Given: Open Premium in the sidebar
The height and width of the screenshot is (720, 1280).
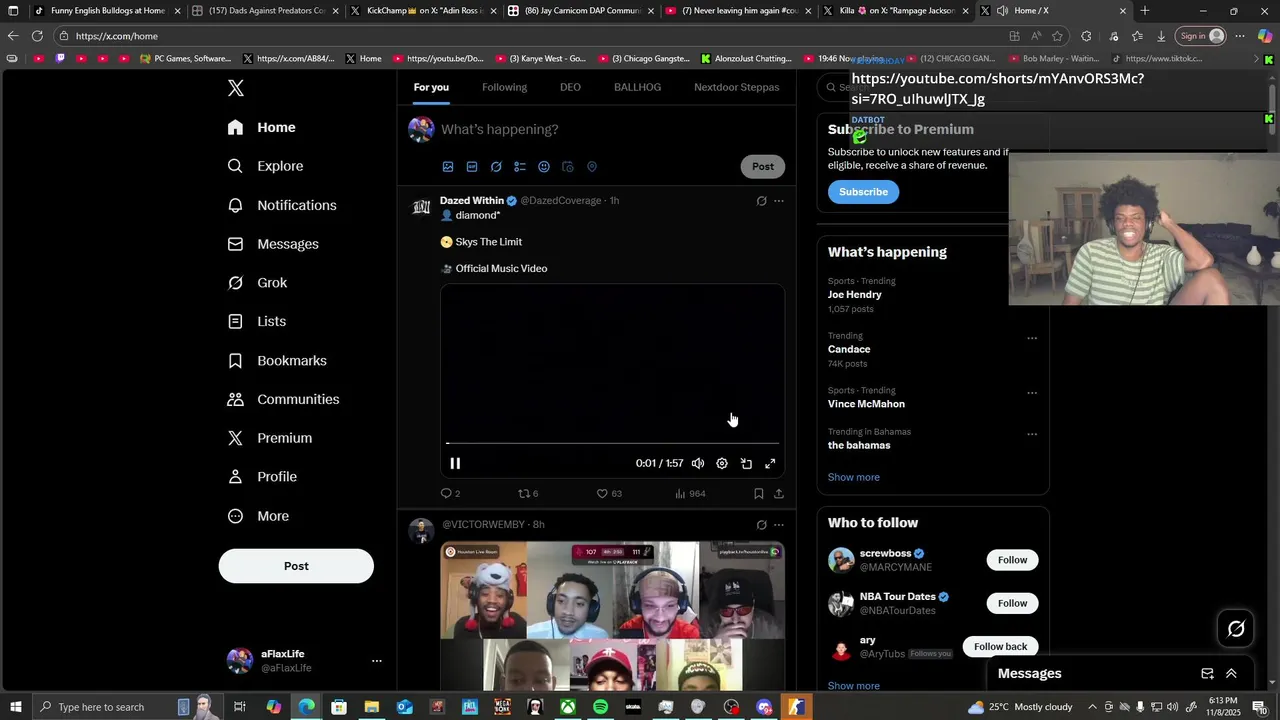Looking at the screenshot, I should (270, 438).
